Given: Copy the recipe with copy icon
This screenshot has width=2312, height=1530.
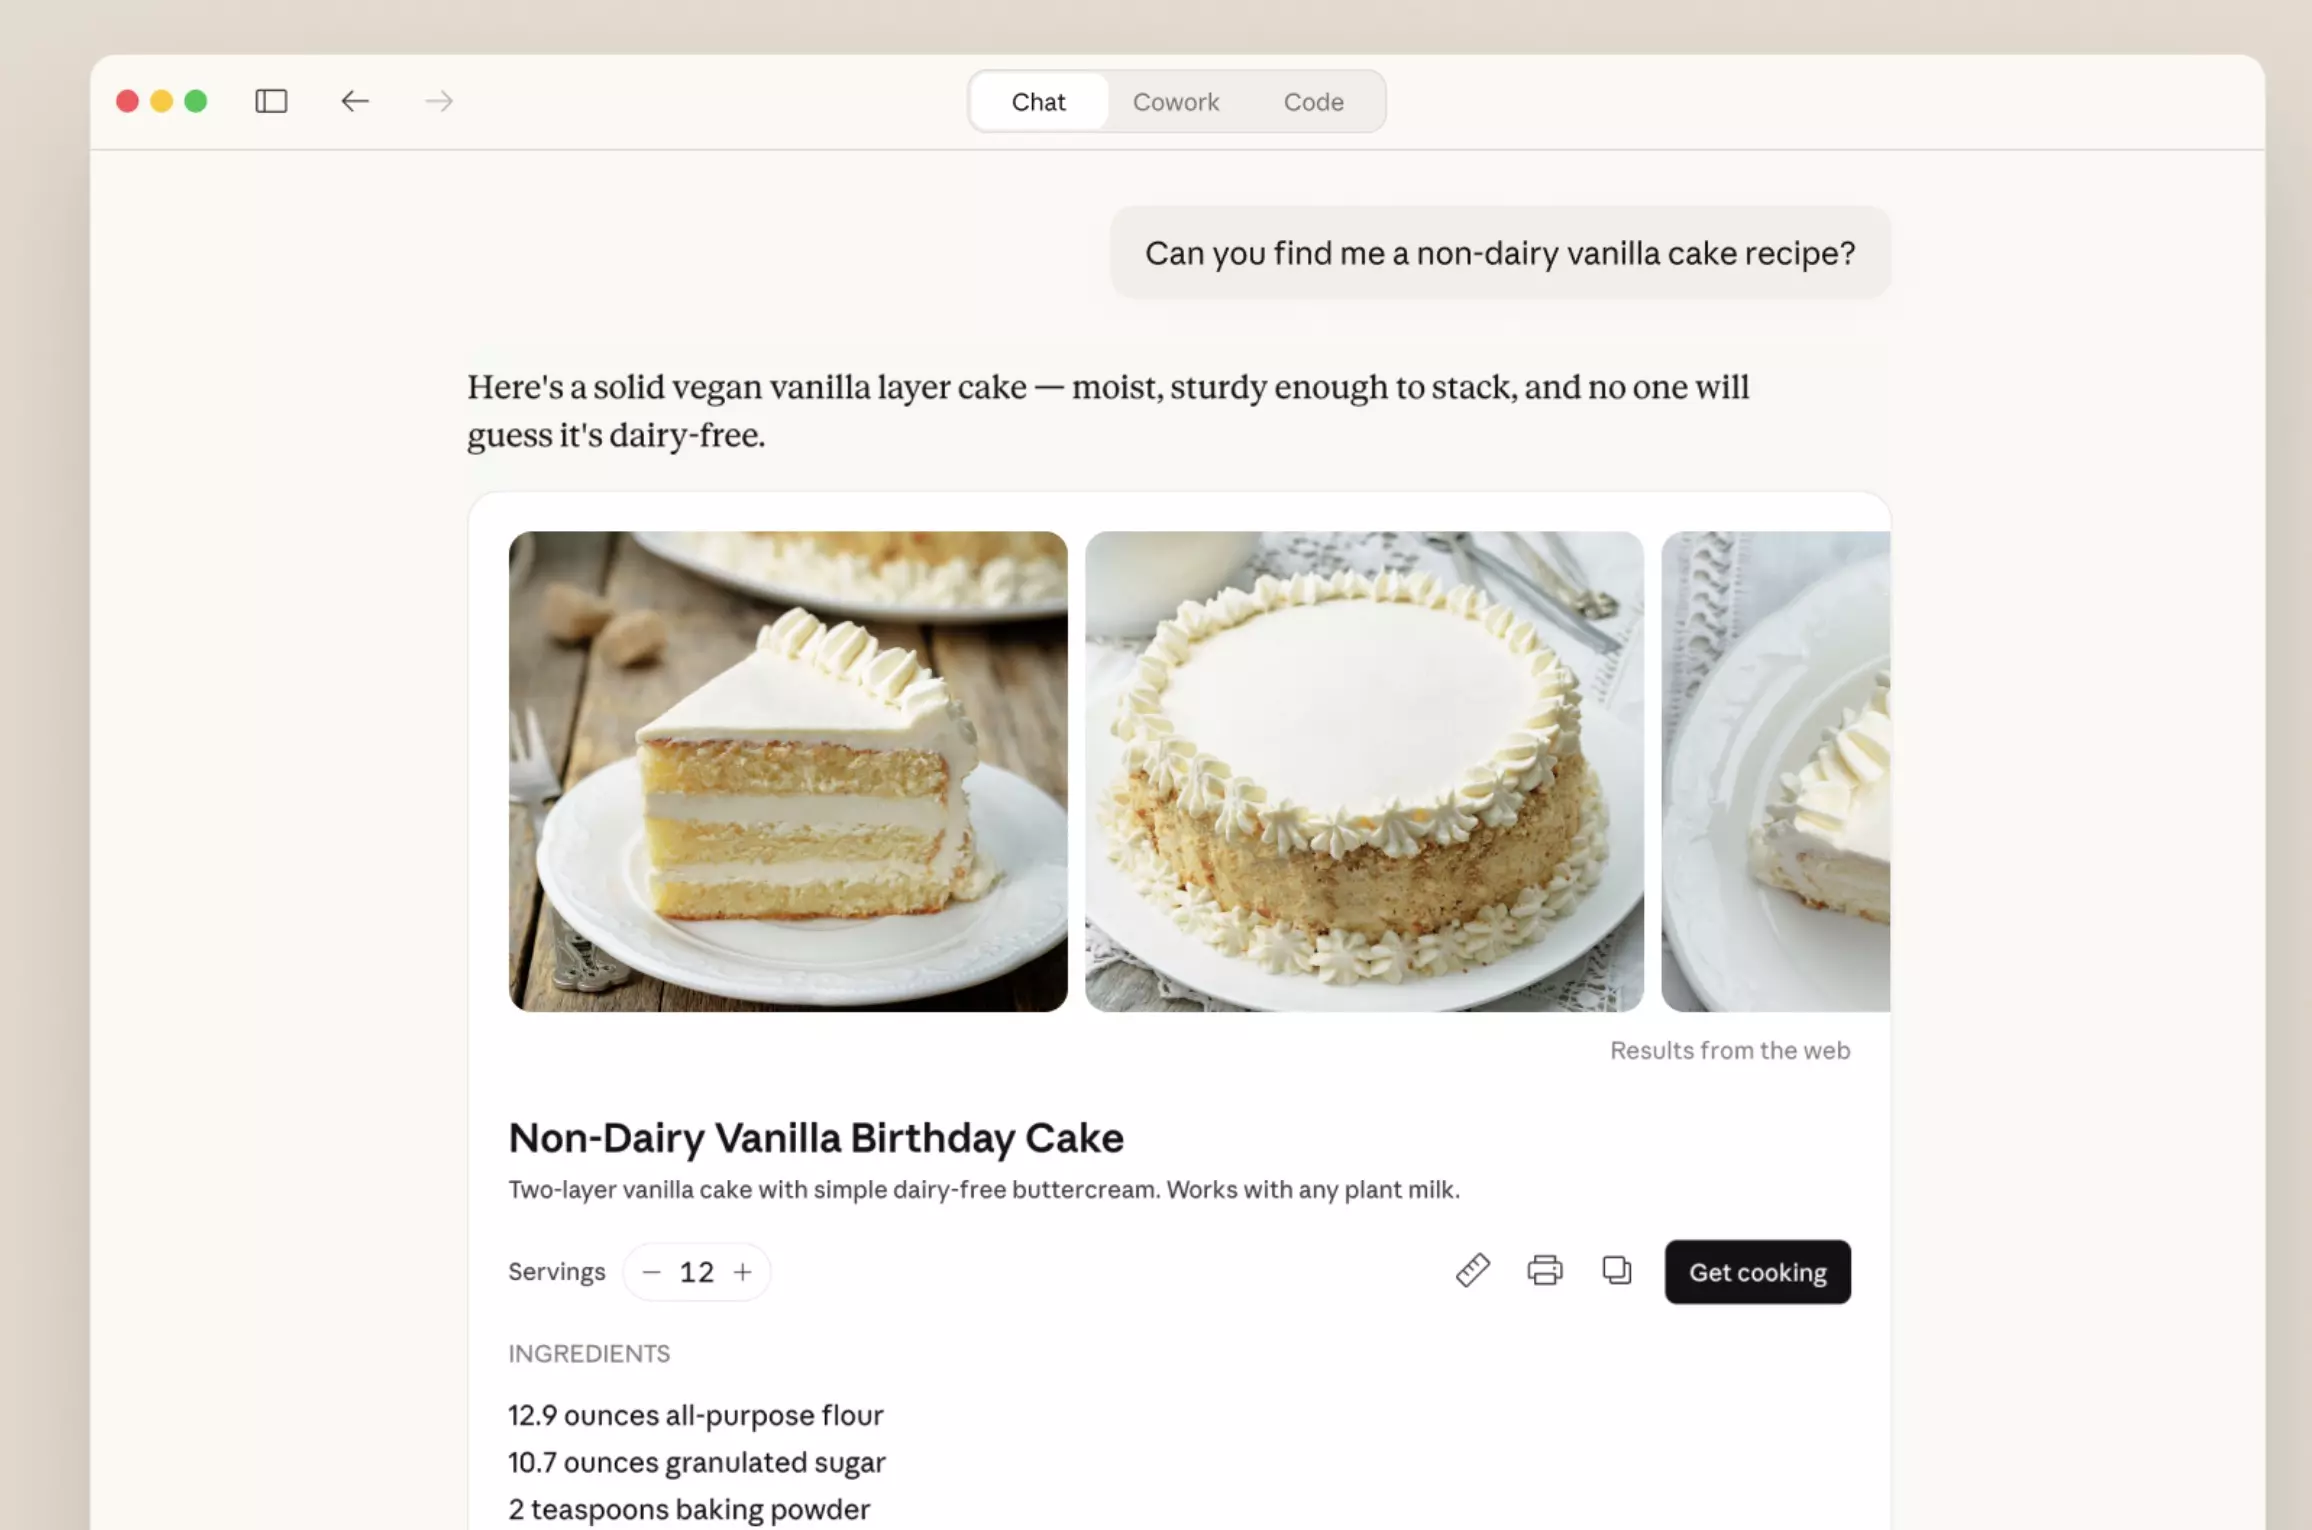Looking at the screenshot, I should [x=1616, y=1271].
